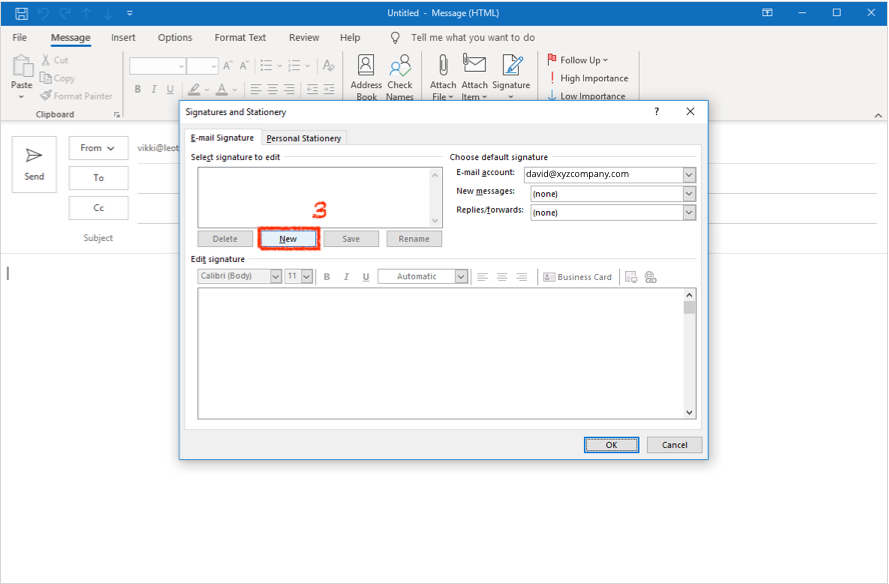The height and width of the screenshot is (584, 889).
Task: Toggle underline in Edit signature toolbar
Action: (366, 277)
